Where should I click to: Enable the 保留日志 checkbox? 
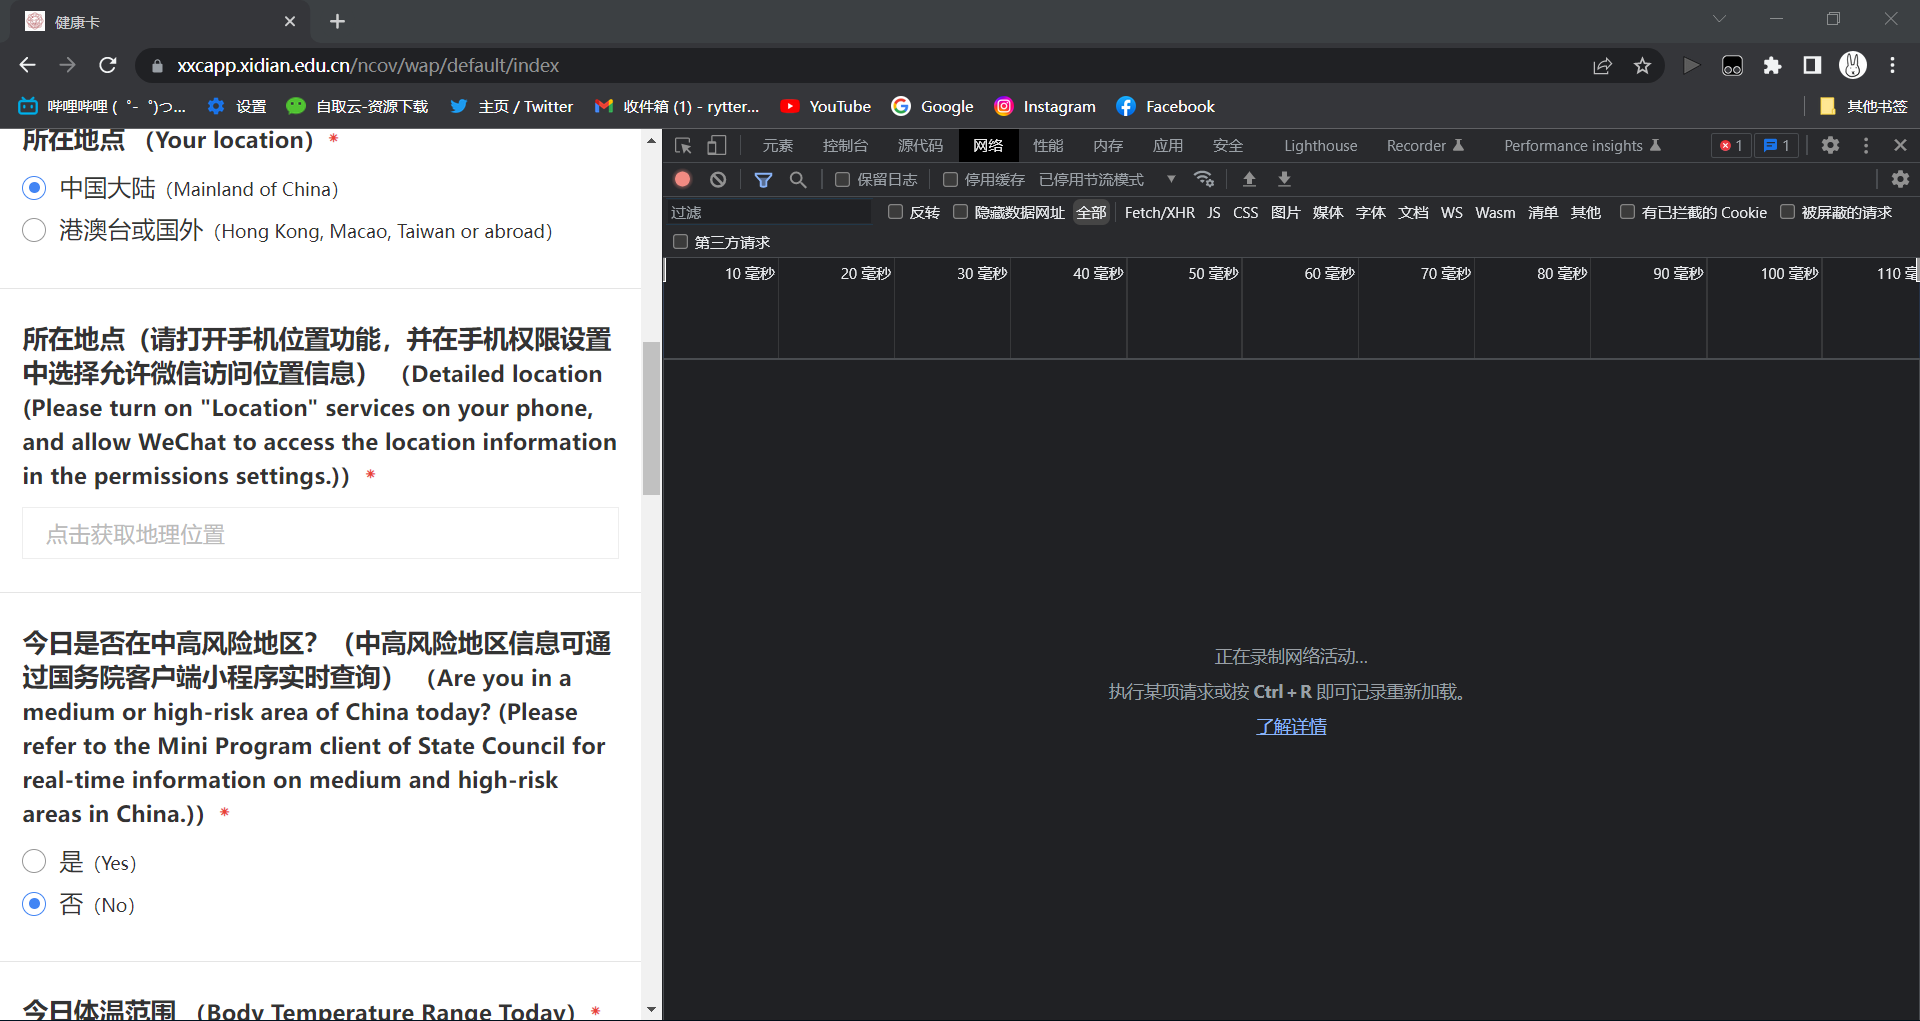[x=842, y=179]
